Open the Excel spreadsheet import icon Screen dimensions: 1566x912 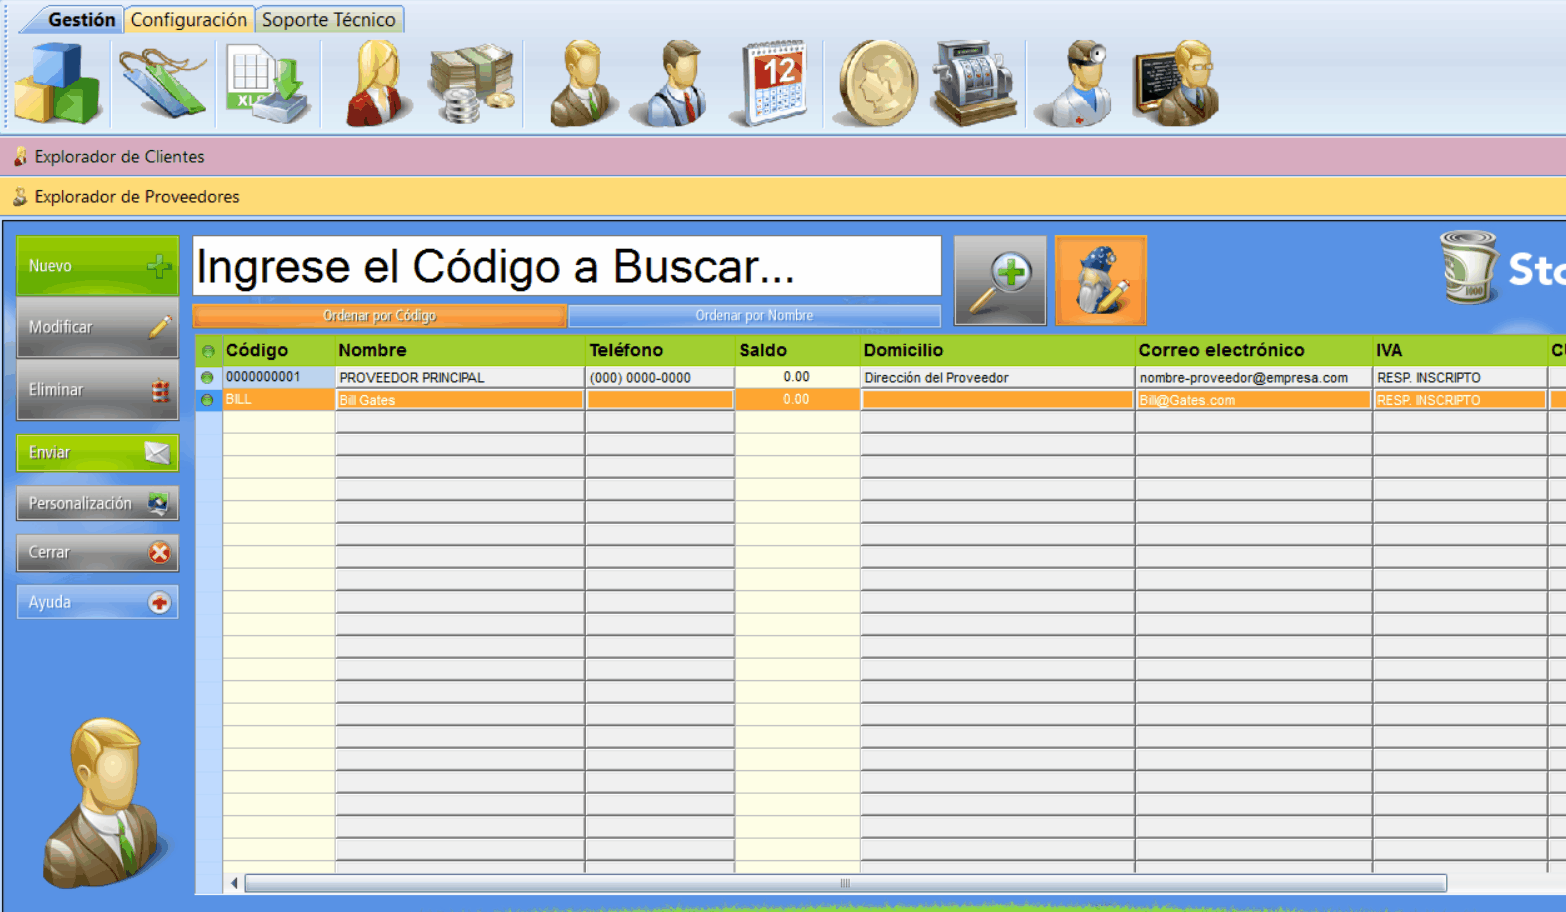coord(268,84)
